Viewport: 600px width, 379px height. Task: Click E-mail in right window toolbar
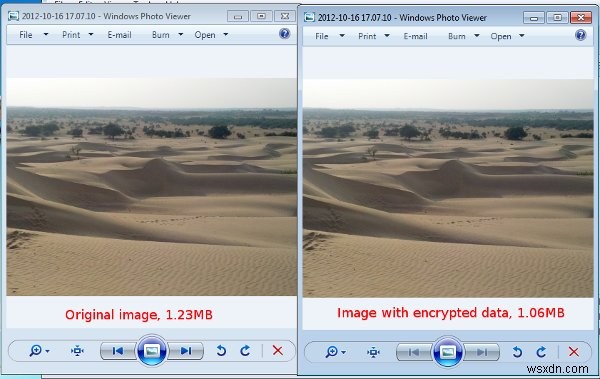415,36
